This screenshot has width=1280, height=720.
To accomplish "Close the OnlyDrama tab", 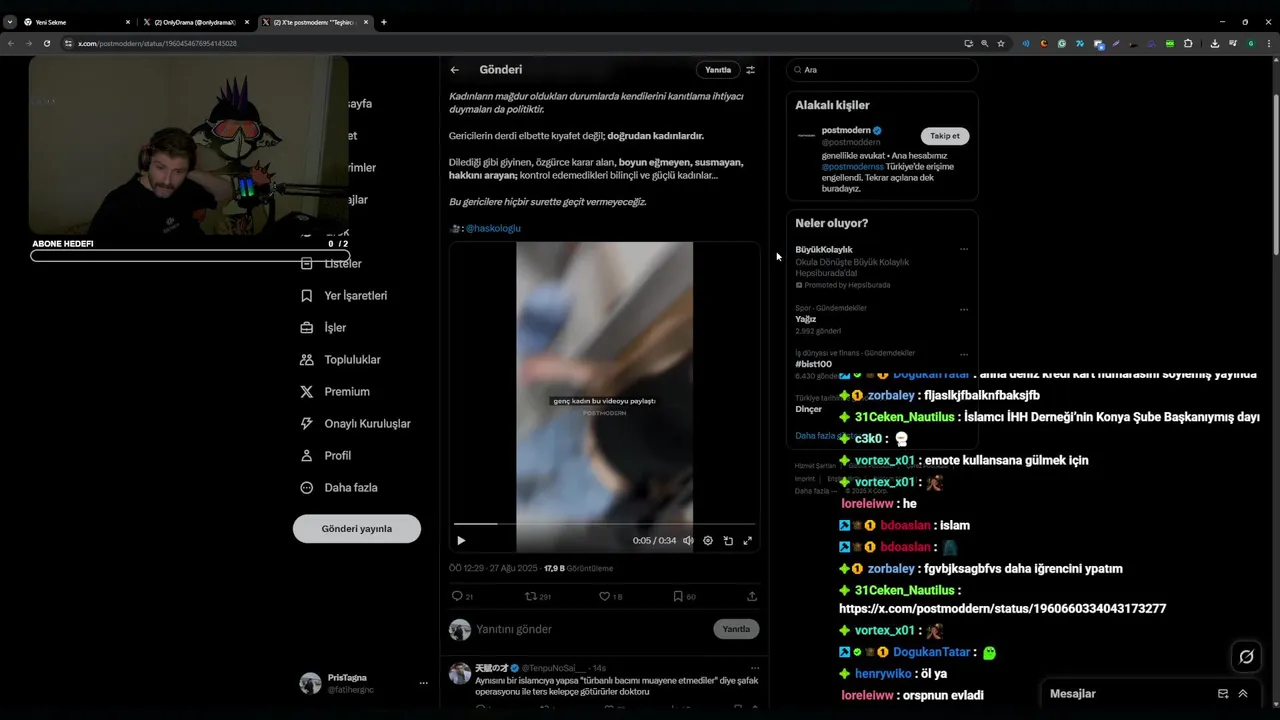I will click(247, 22).
